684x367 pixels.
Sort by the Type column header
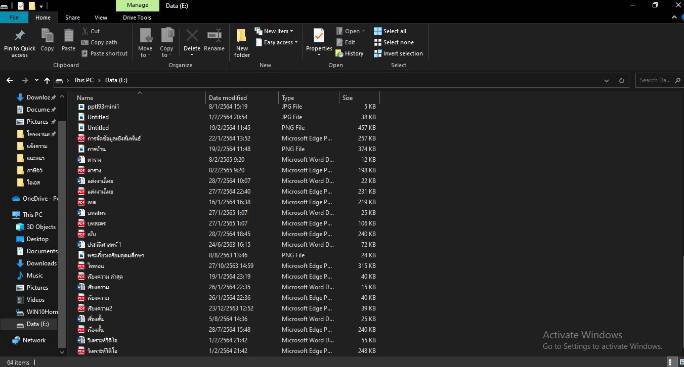point(309,98)
